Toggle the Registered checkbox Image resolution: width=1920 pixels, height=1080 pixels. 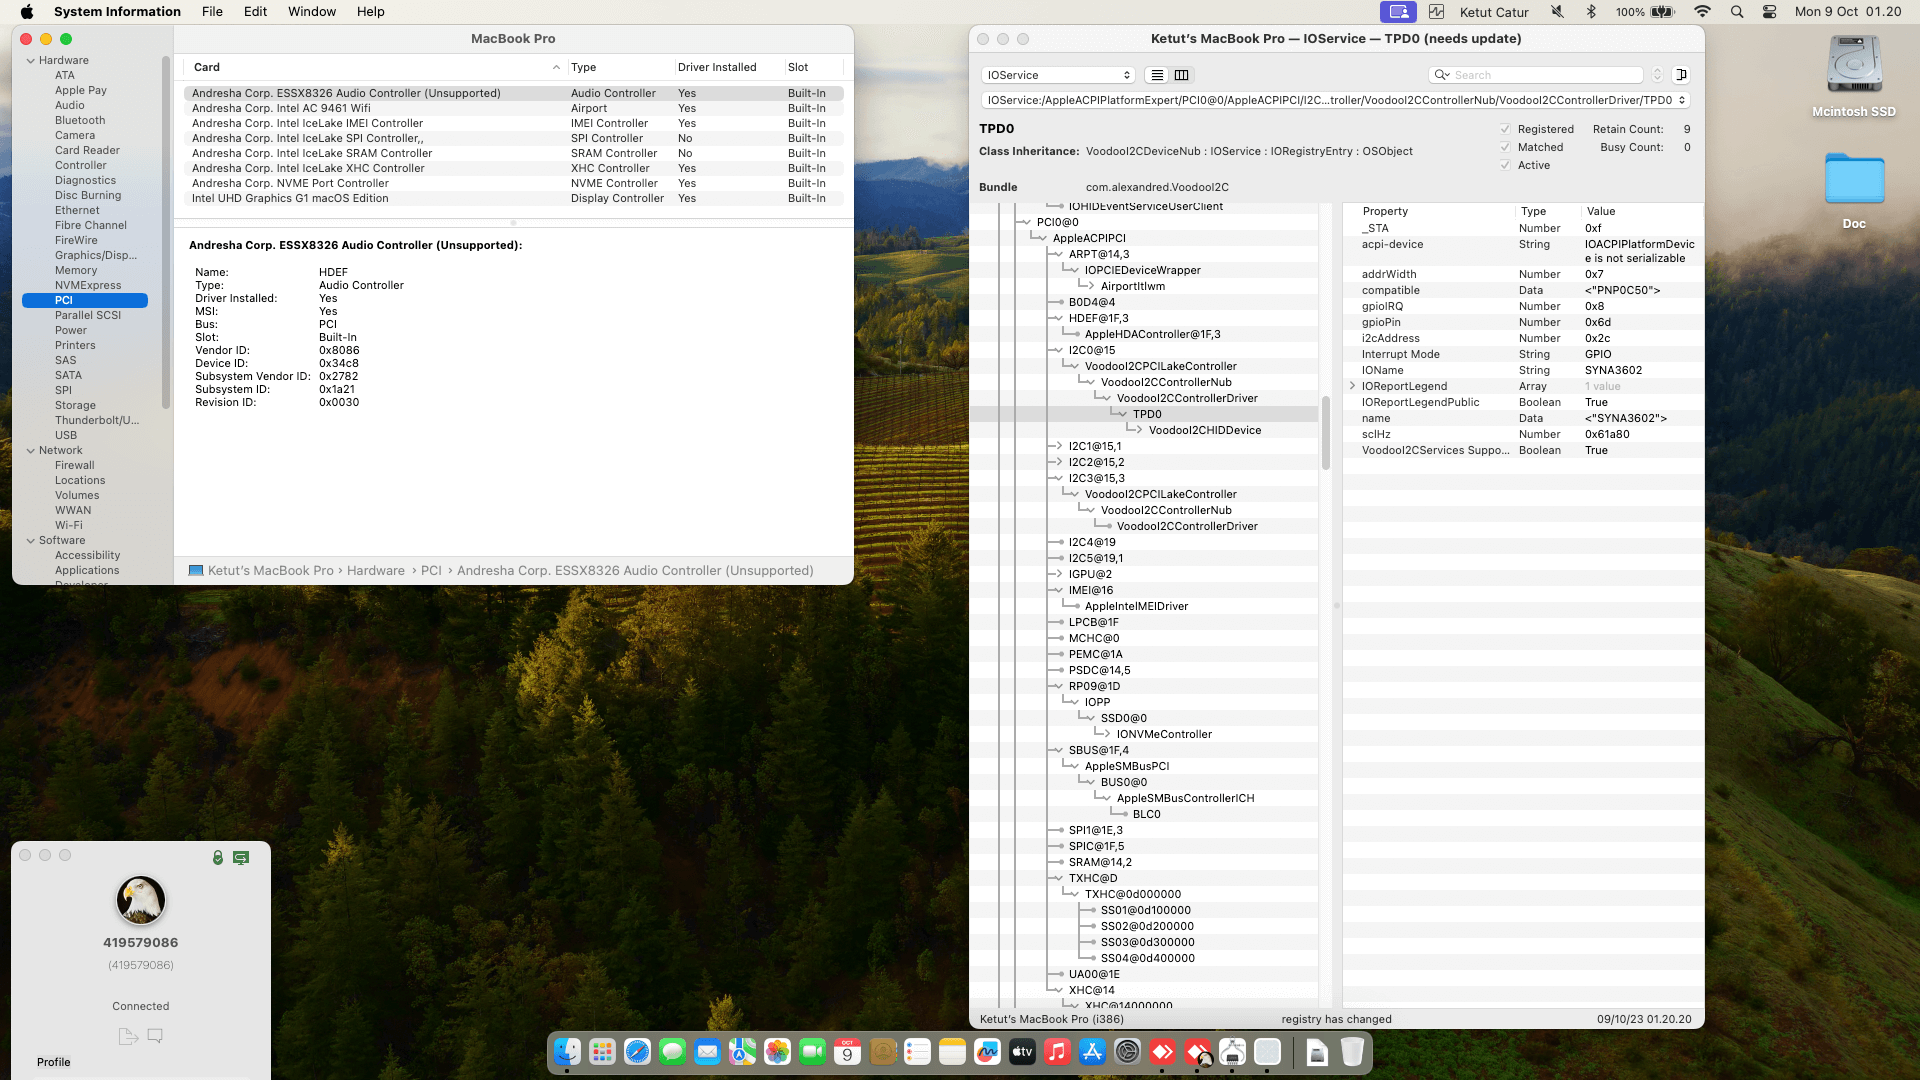coord(1505,129)
